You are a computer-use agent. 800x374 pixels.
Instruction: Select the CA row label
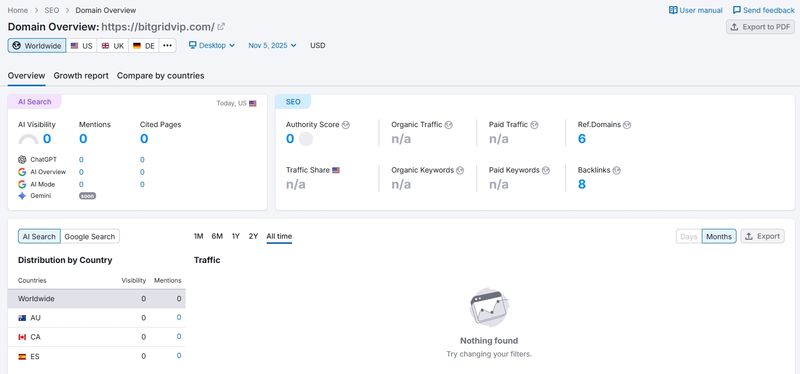[x=35, y=337]
